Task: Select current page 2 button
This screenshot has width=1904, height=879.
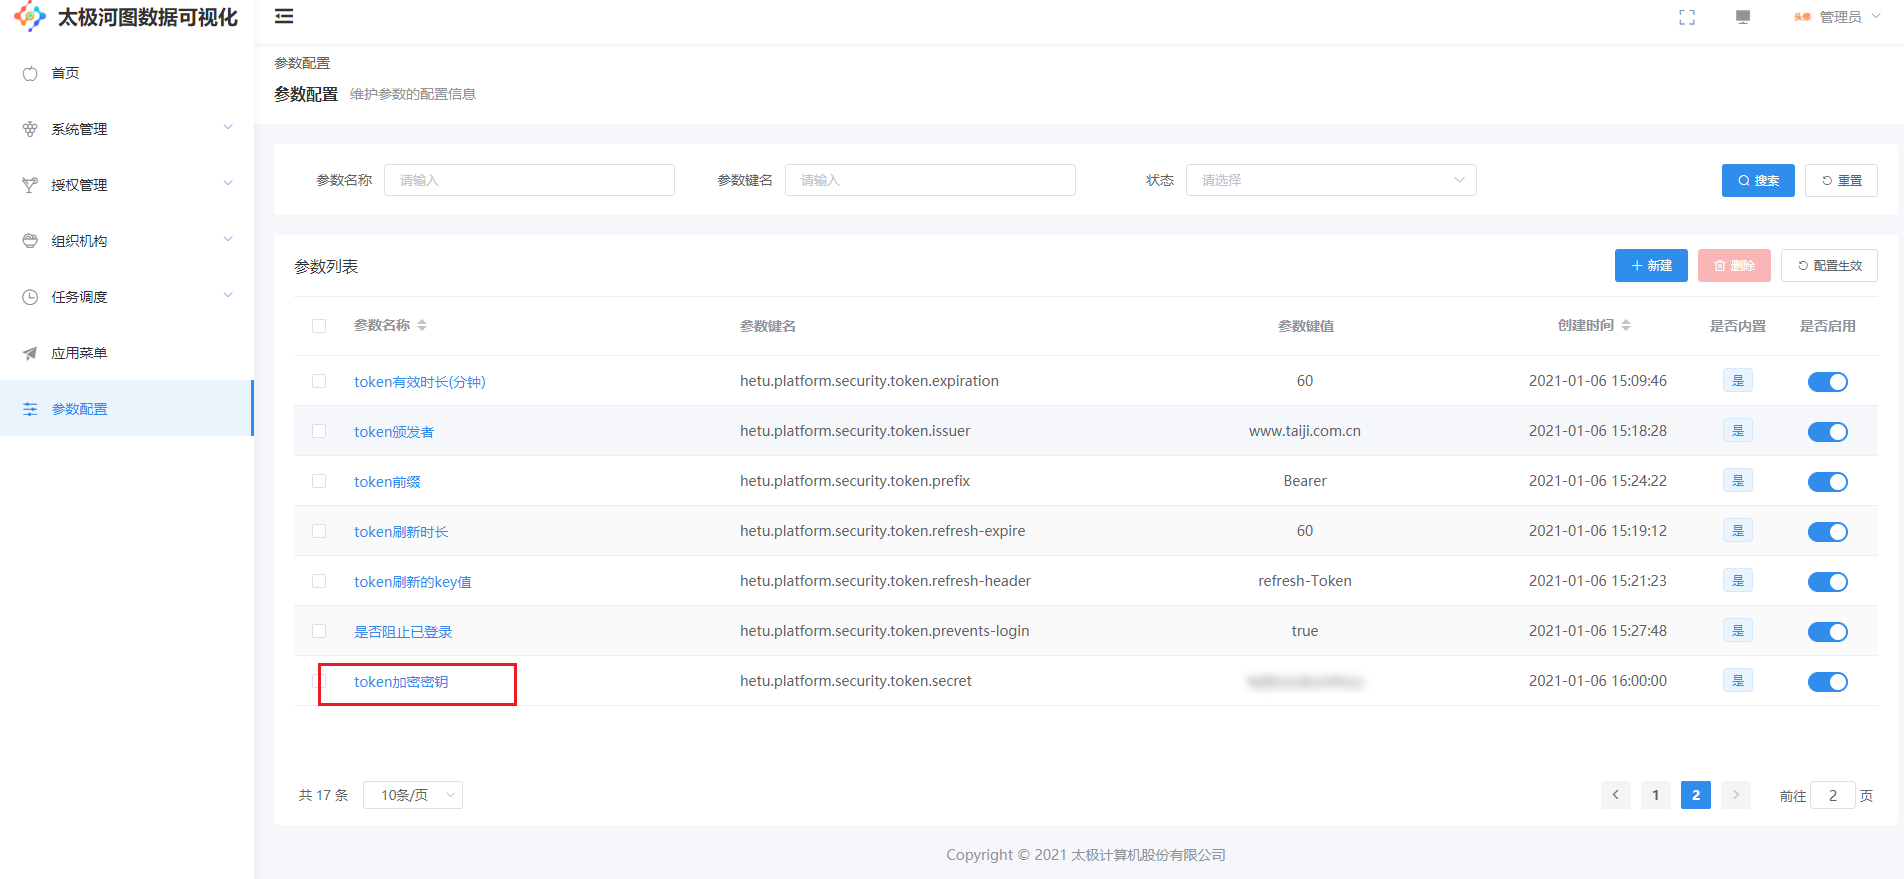Action: point(1696,795)
